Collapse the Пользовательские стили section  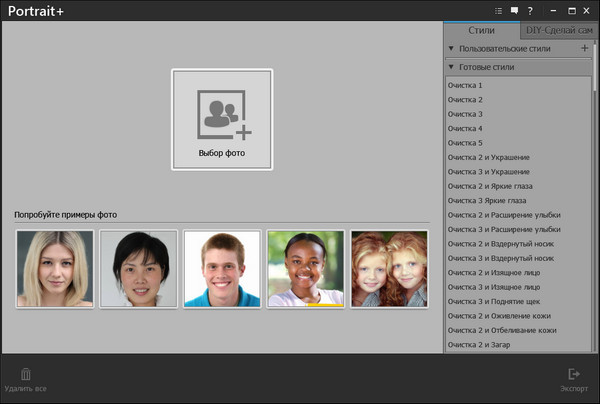point(452,48)
